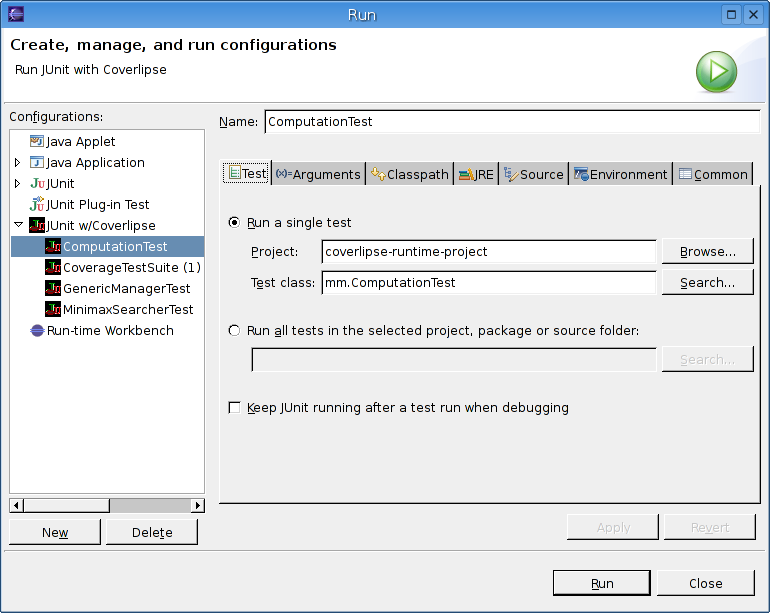Select the Run a single test option
Image resolution: width=770 pixels, height=613 pixels.
[x=235, y=223]
